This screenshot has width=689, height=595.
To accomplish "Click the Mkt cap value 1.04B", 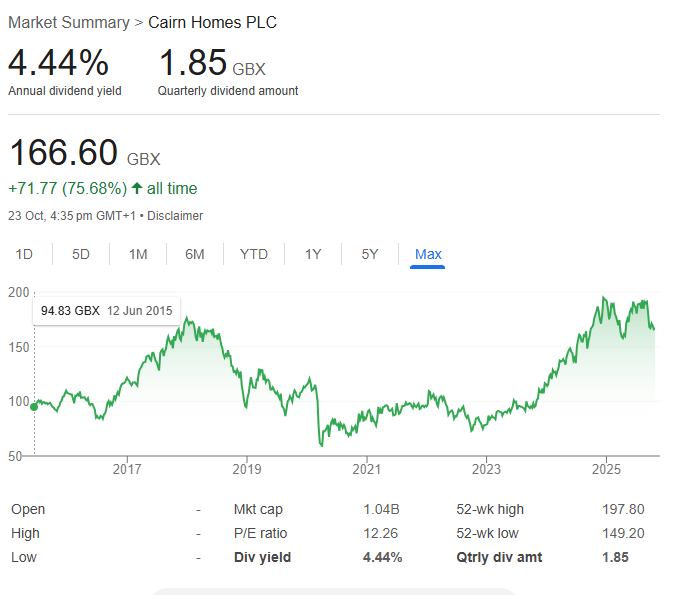I will coord(381,509).
